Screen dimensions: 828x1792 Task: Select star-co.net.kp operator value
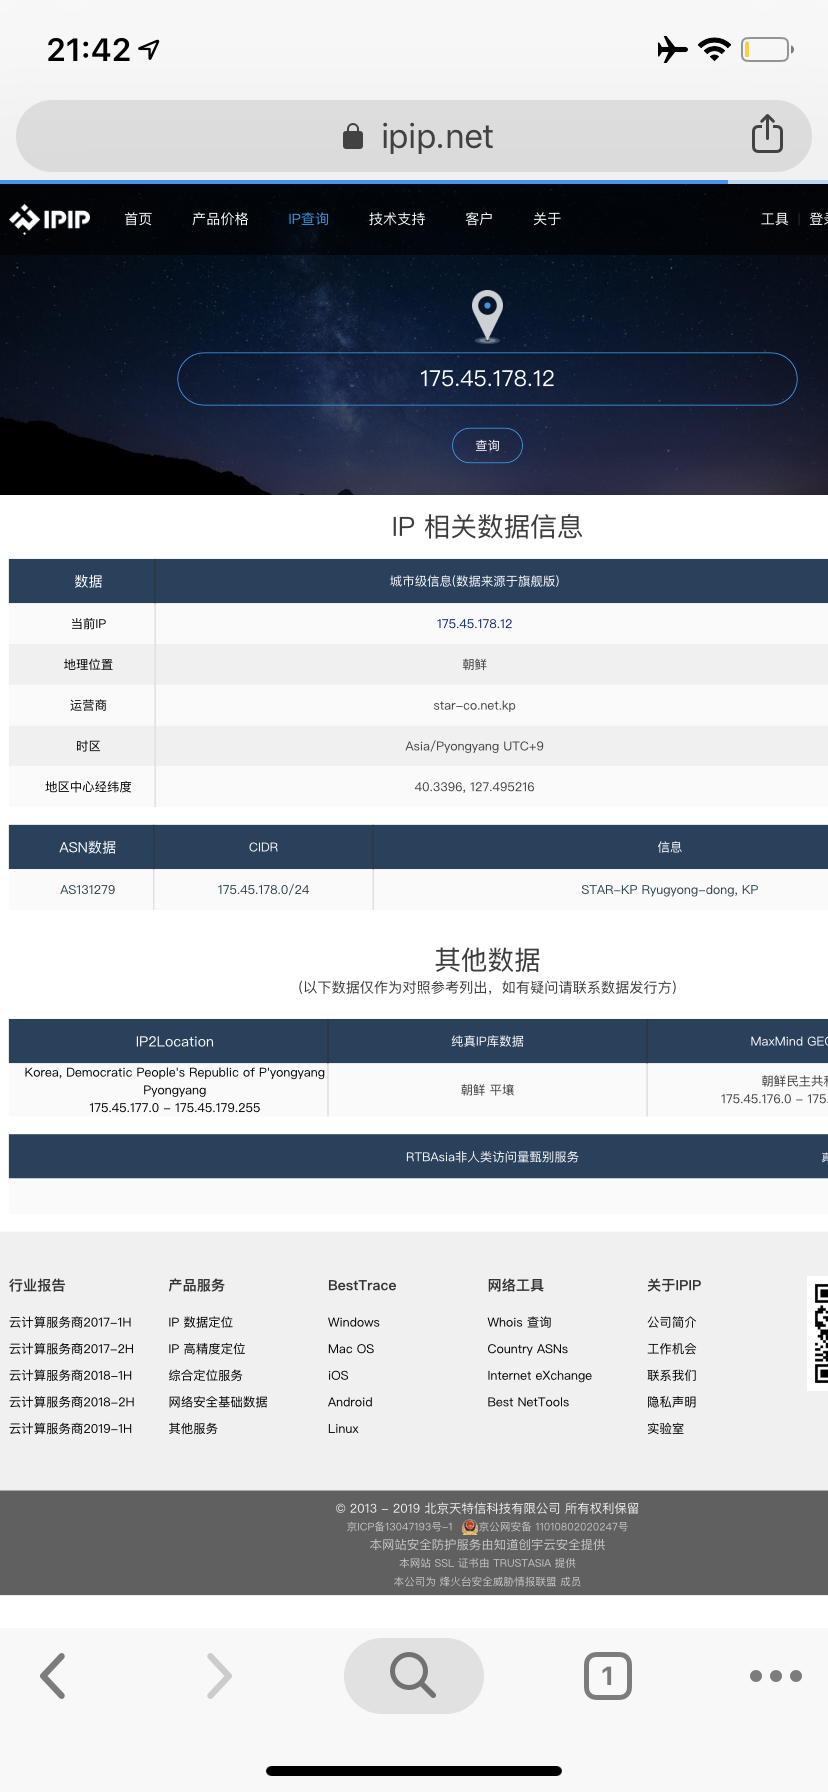474,706
